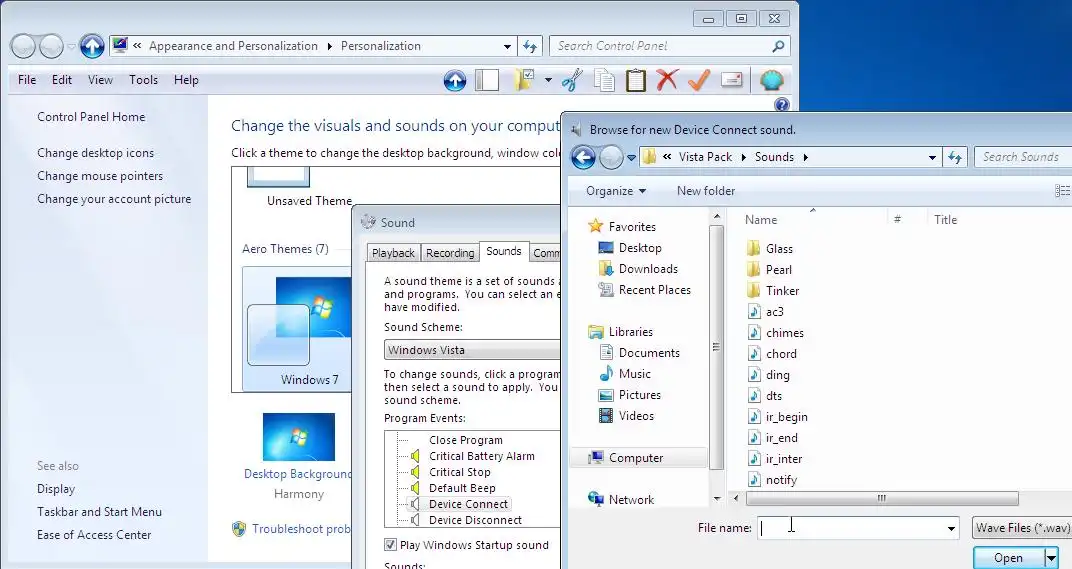Open Ease of Access Center link
The image size is (1072, 569).
click(94, 535)
